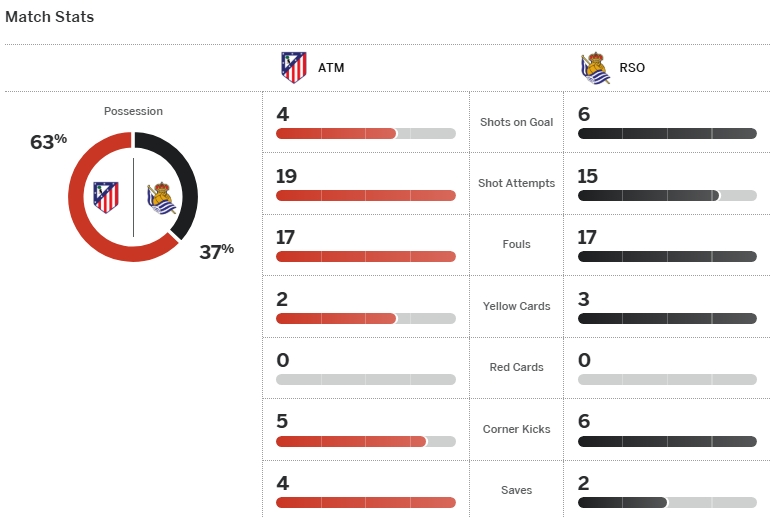The height and width of the screenshot is (517, 775).
Task: Click the Possession label
Action: tap(133, 111)
